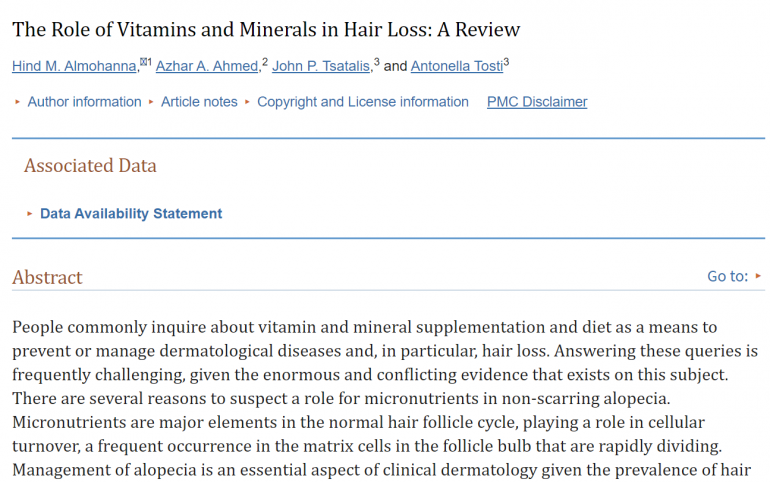Click the orange arrow next to Go to
The height and width of the screenshot is (482, 770).
click(758, 276)
